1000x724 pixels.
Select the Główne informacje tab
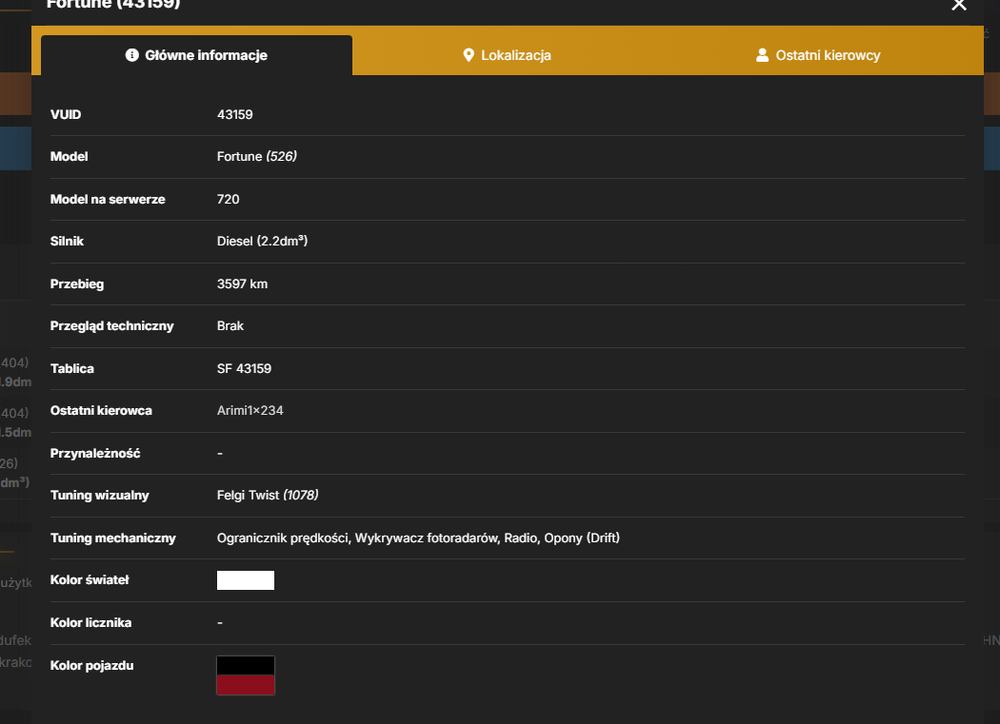coord(196,55)
